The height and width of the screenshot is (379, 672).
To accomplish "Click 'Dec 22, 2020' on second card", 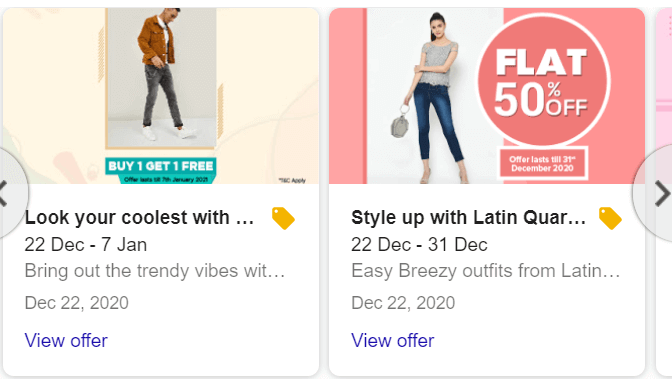I will coord(403,303).
